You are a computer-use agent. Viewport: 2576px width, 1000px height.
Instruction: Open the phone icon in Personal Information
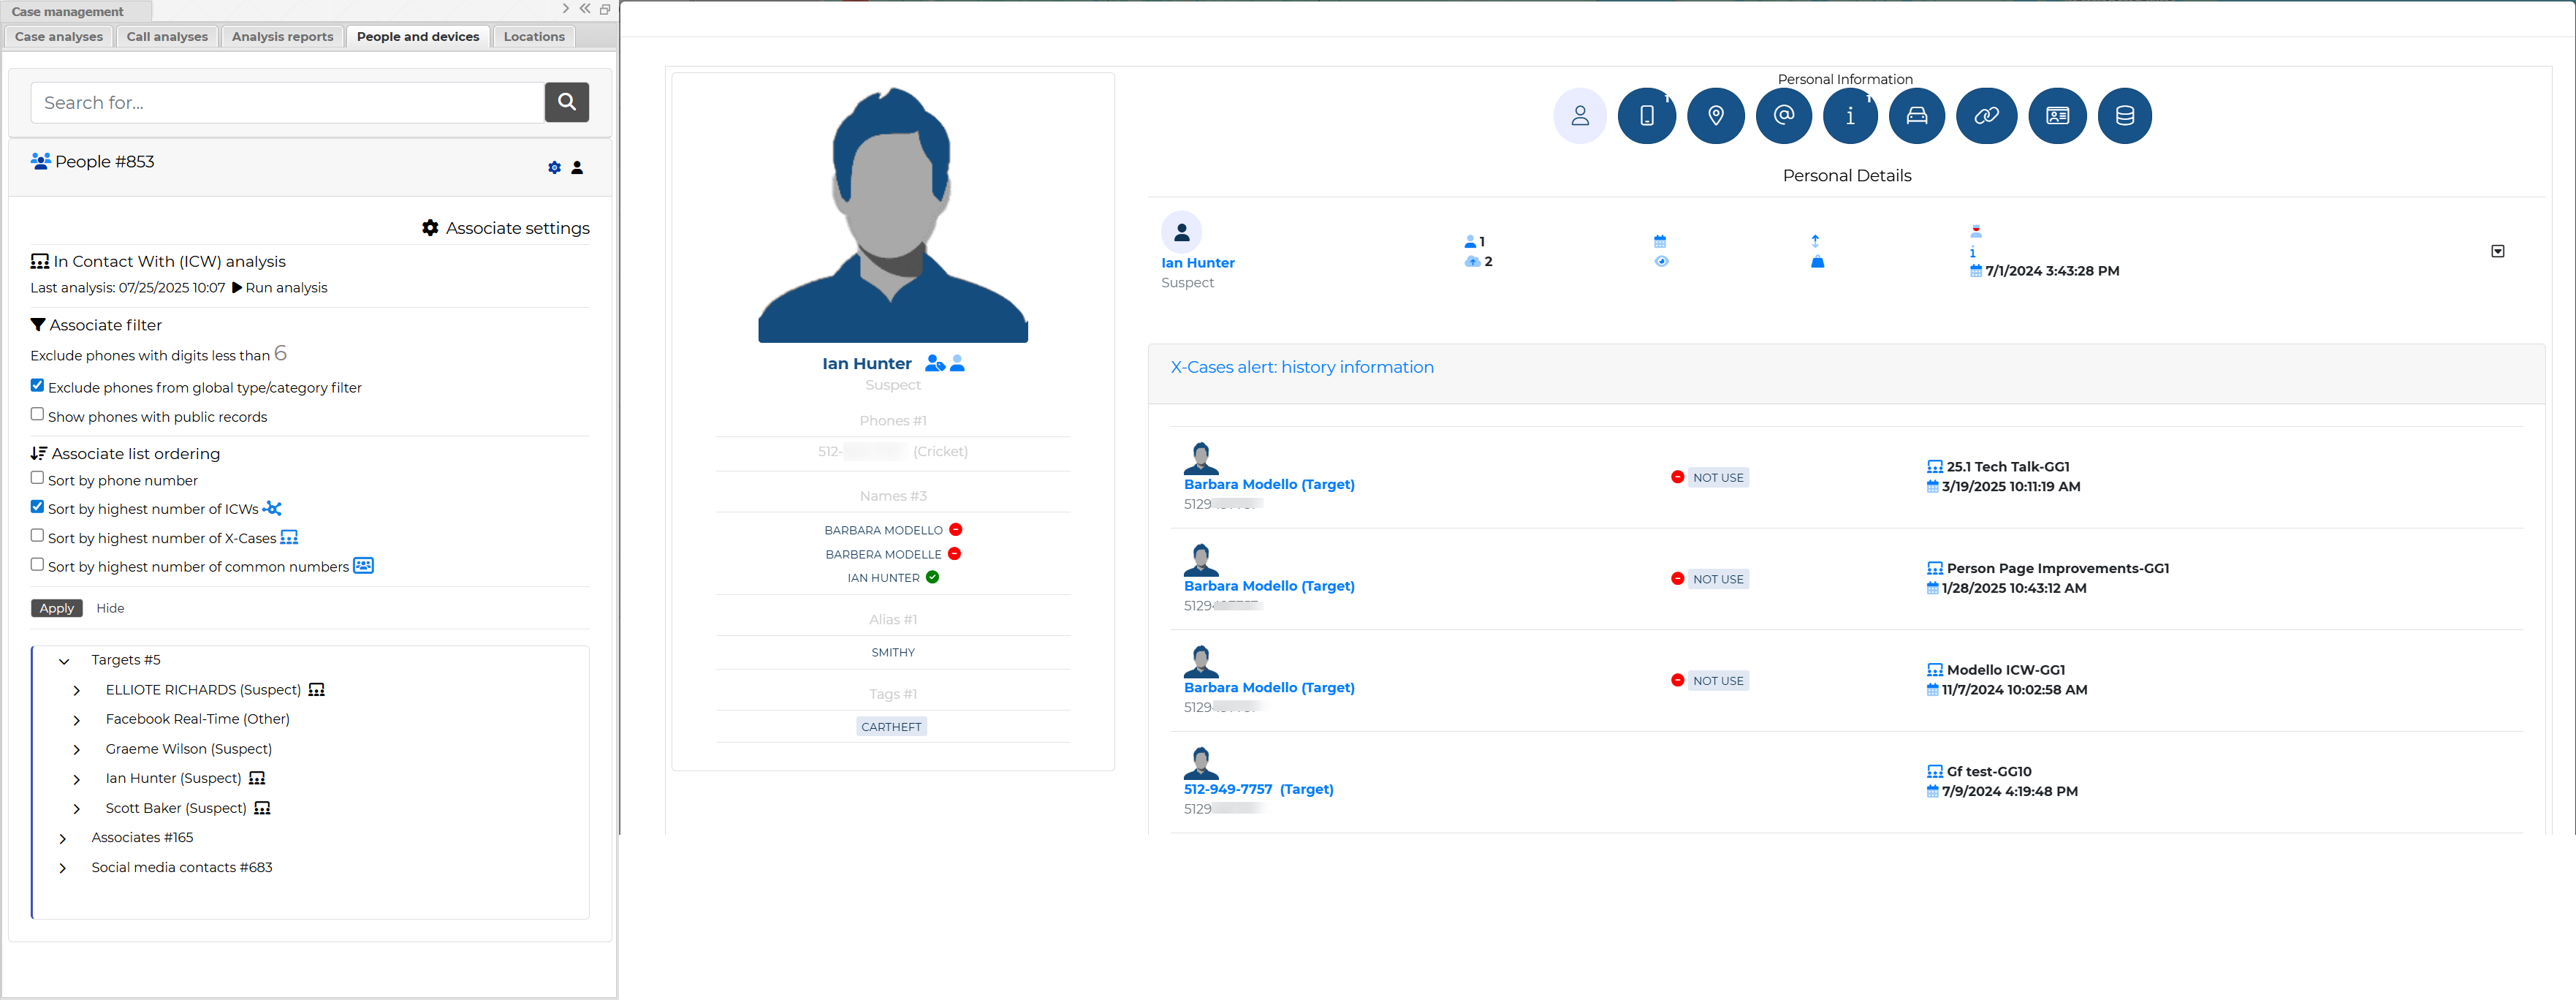1646,116
